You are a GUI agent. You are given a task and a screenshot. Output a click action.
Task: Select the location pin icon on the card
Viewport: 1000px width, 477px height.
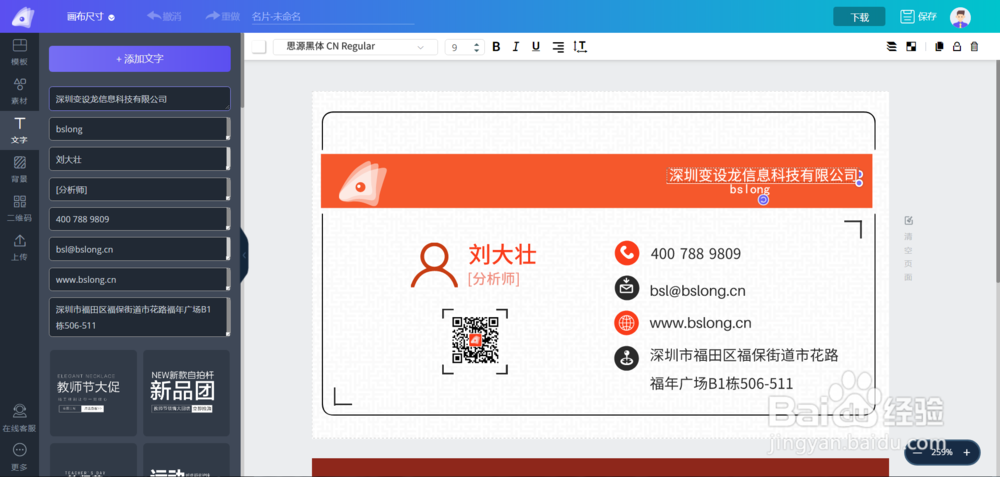click(x=627, y=357)
